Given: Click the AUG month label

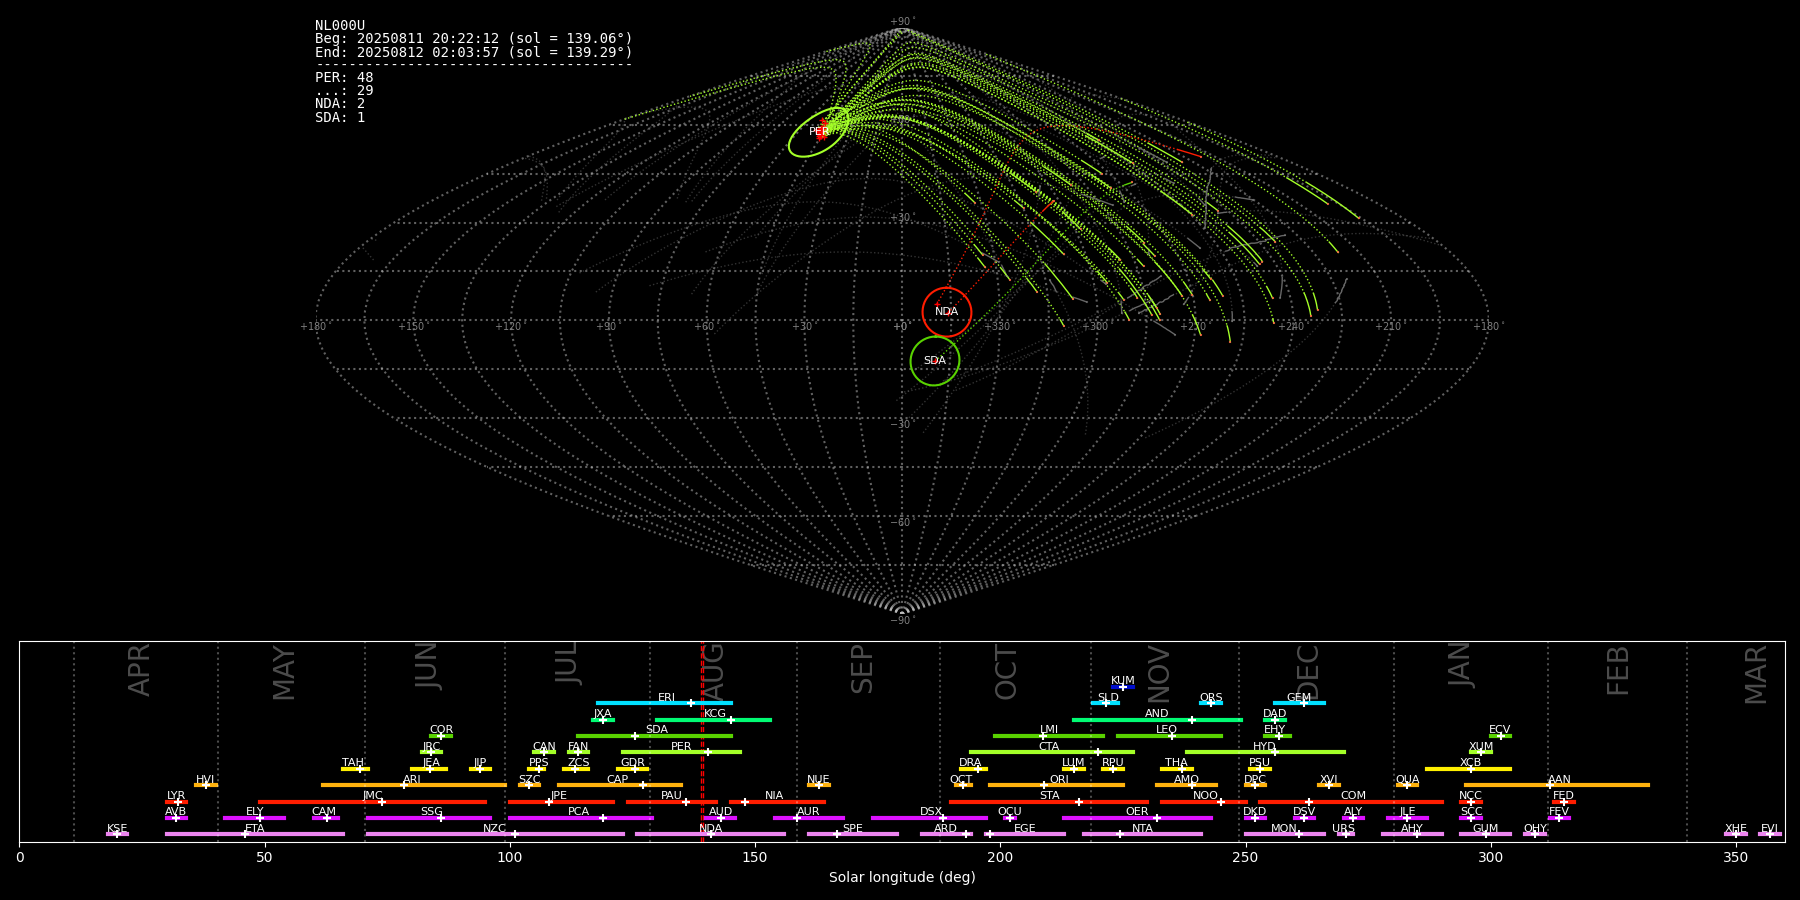Looking at the screenshot, I should click(x=713, y=670).
